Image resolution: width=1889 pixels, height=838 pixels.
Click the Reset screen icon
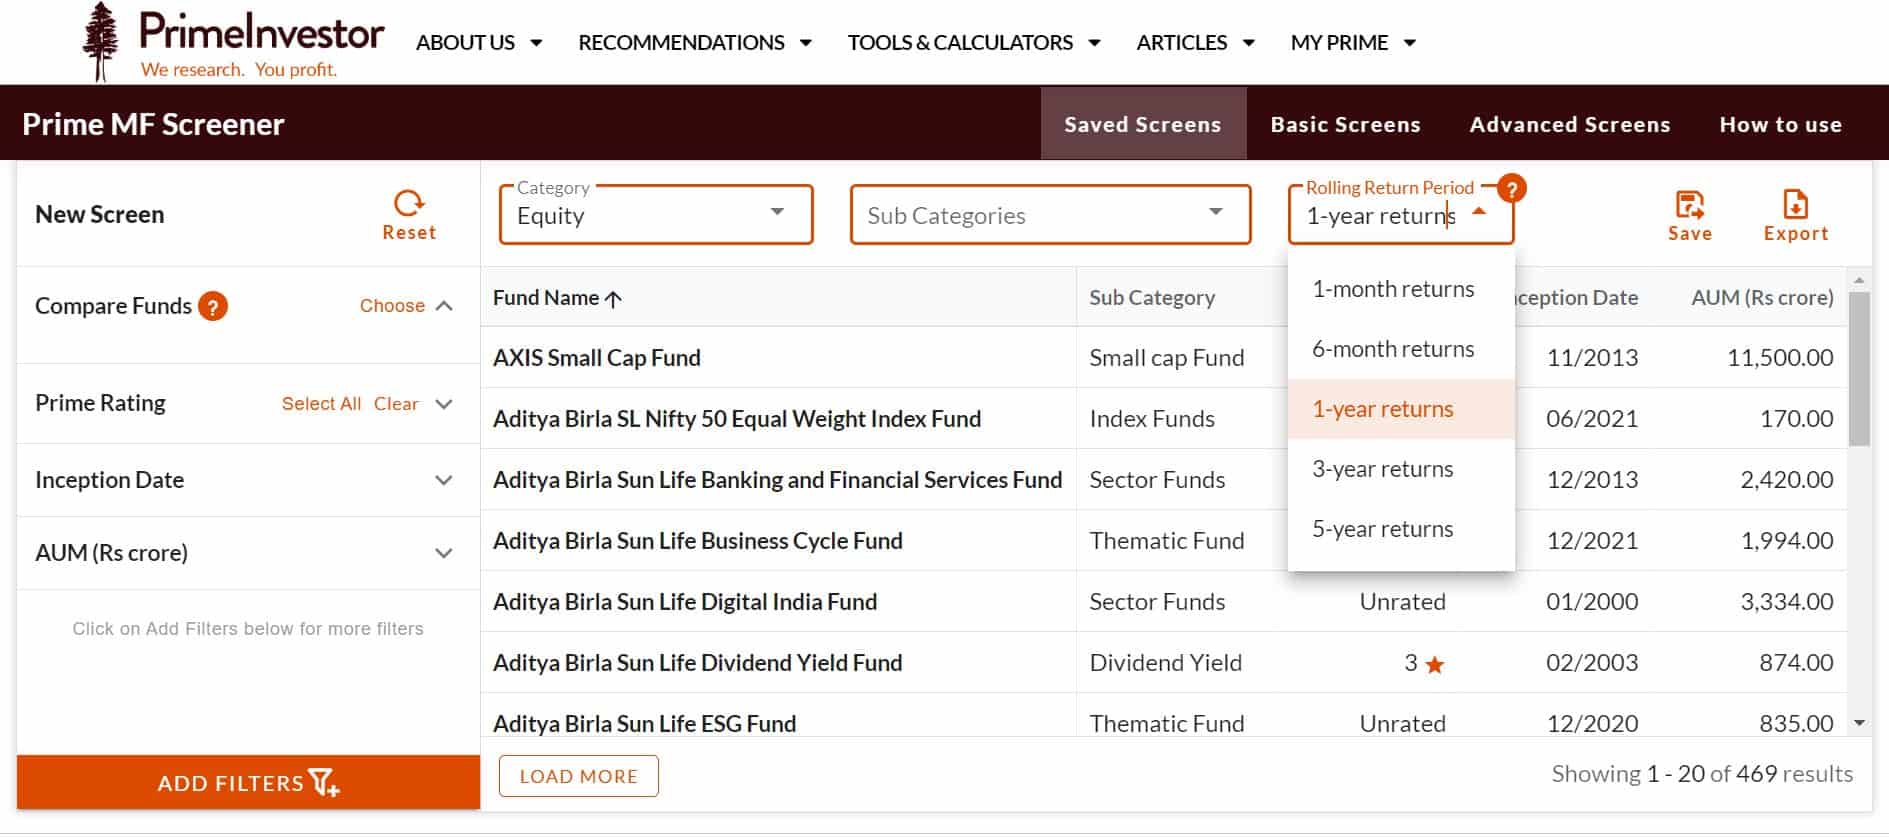409,203
